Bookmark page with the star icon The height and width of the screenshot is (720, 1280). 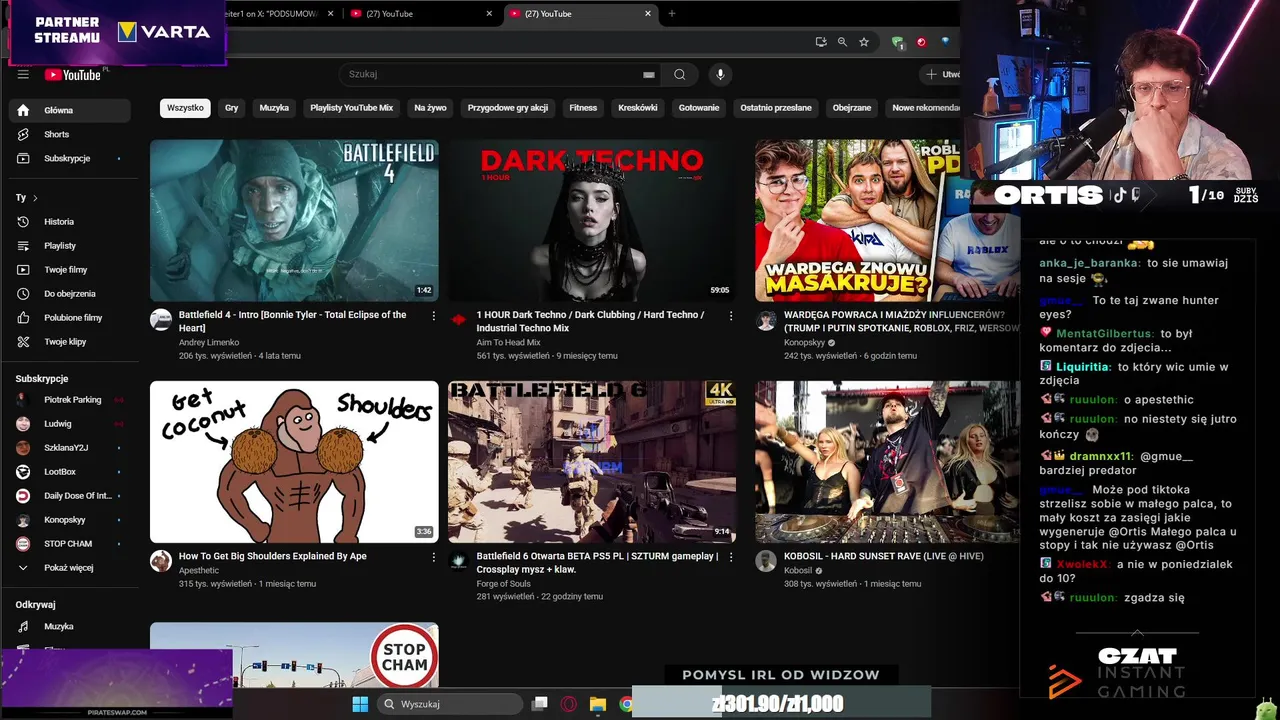[864, 42]
